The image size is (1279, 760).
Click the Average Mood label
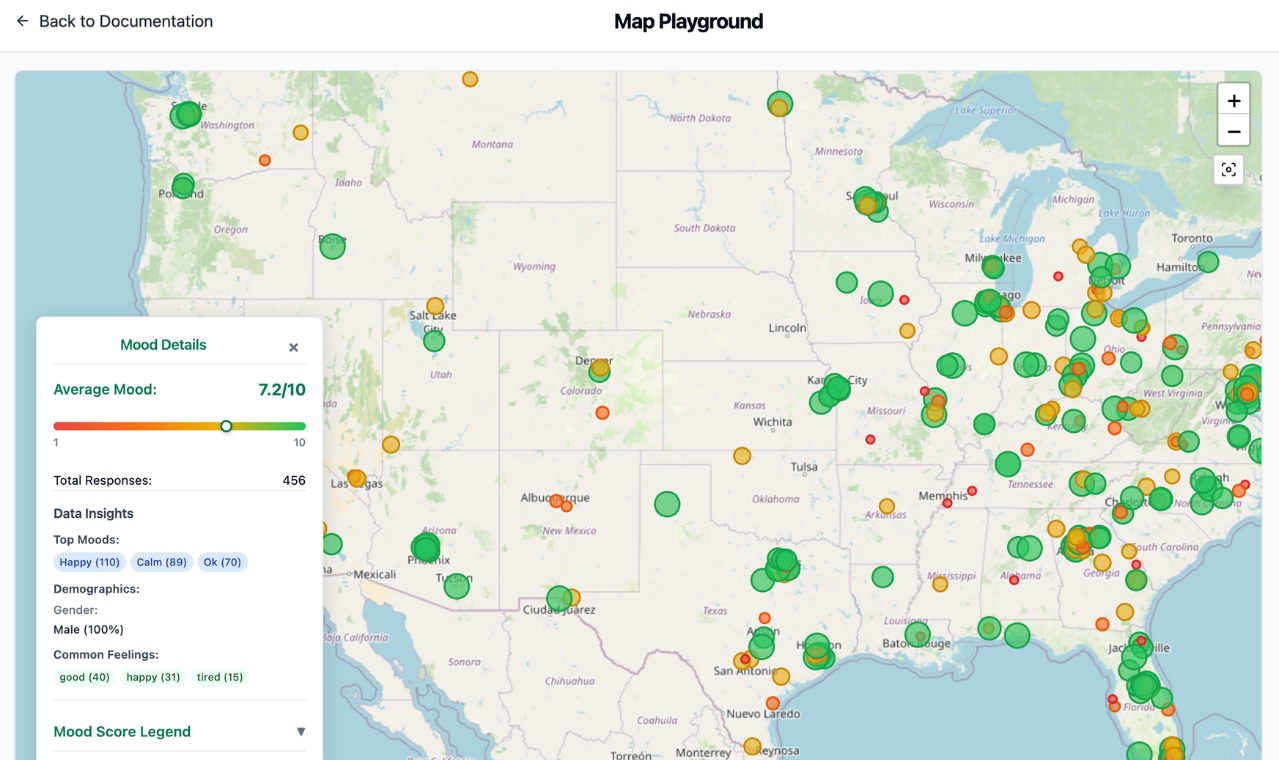pos(105,390)
